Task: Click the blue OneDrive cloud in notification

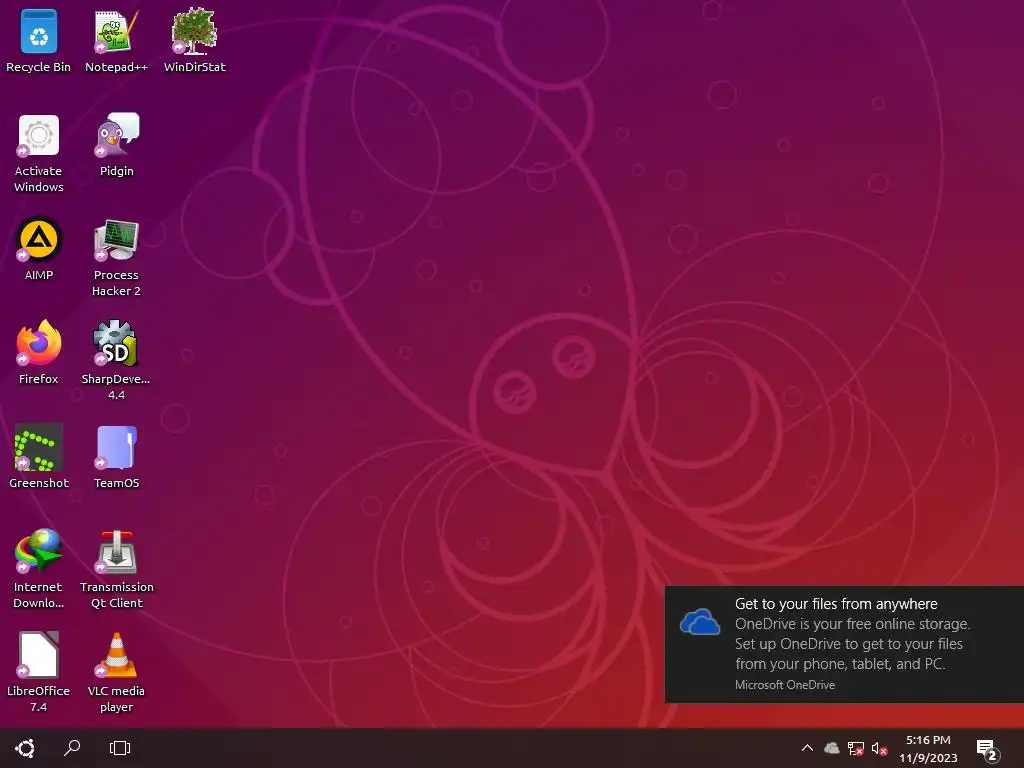Action: pos(699,622)
